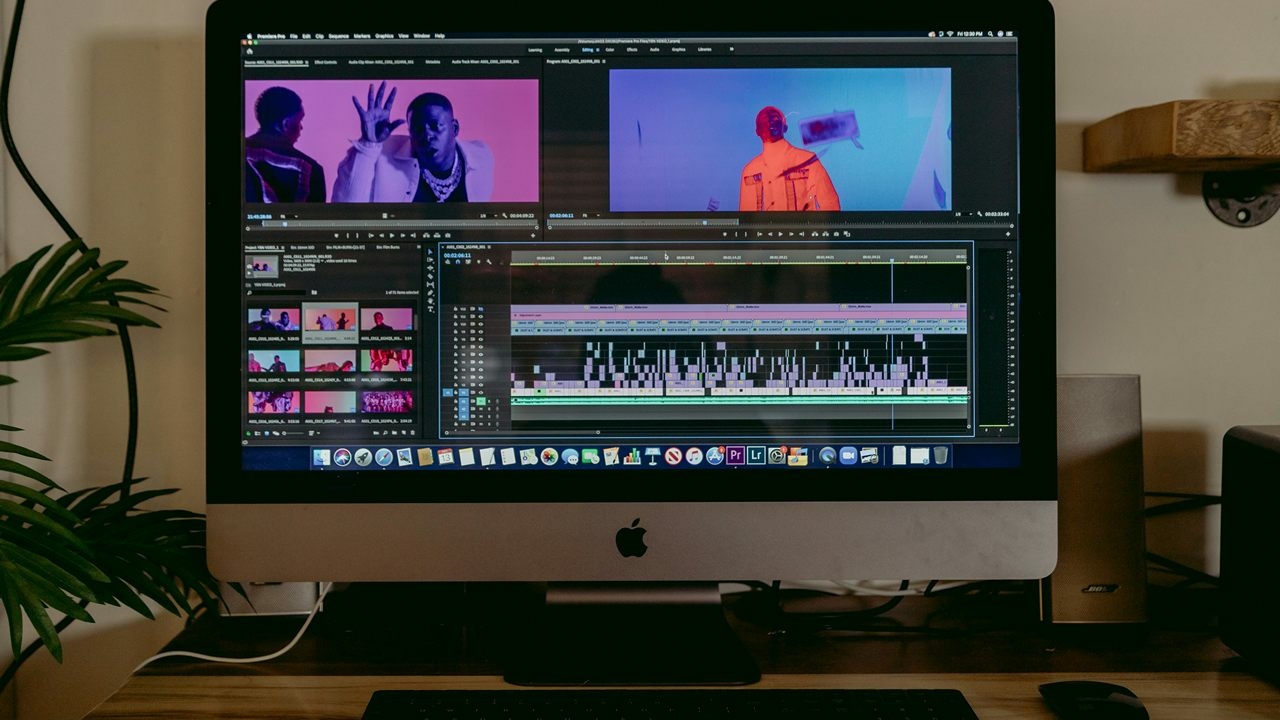Toggle lock on the top video track

point(455,310)
